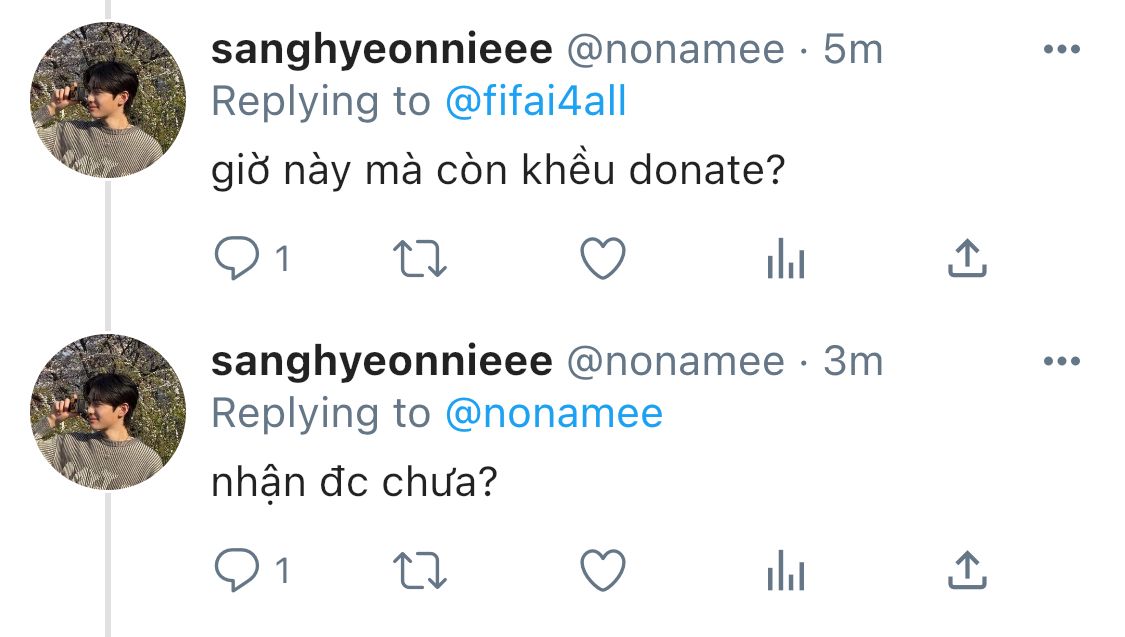The height and width of the screenshot is (637, 1125).
Task: Open the sanghyeonnieee avatar on the first tweet
Action: [108, 100]
